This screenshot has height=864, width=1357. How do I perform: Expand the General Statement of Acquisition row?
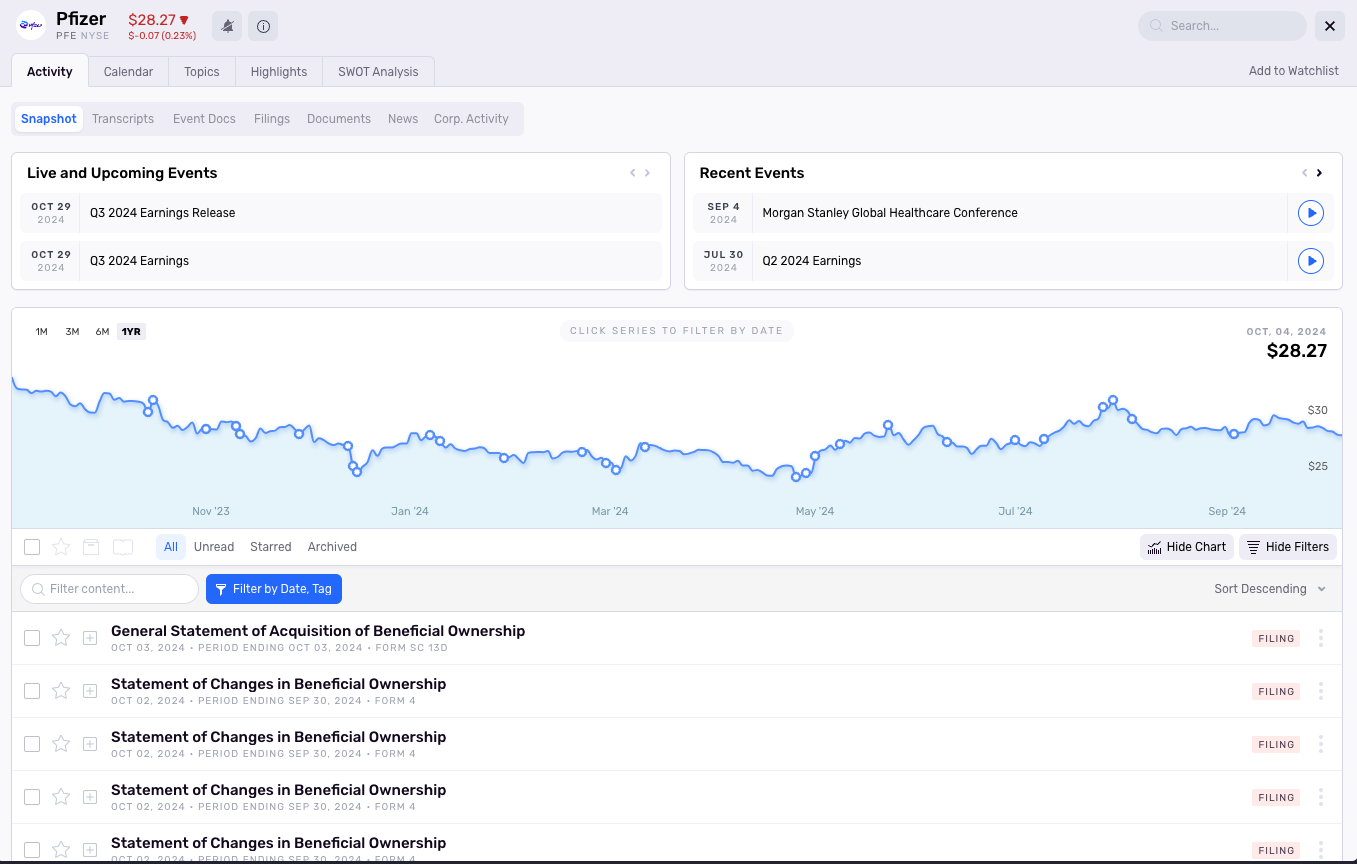(90, 638)
